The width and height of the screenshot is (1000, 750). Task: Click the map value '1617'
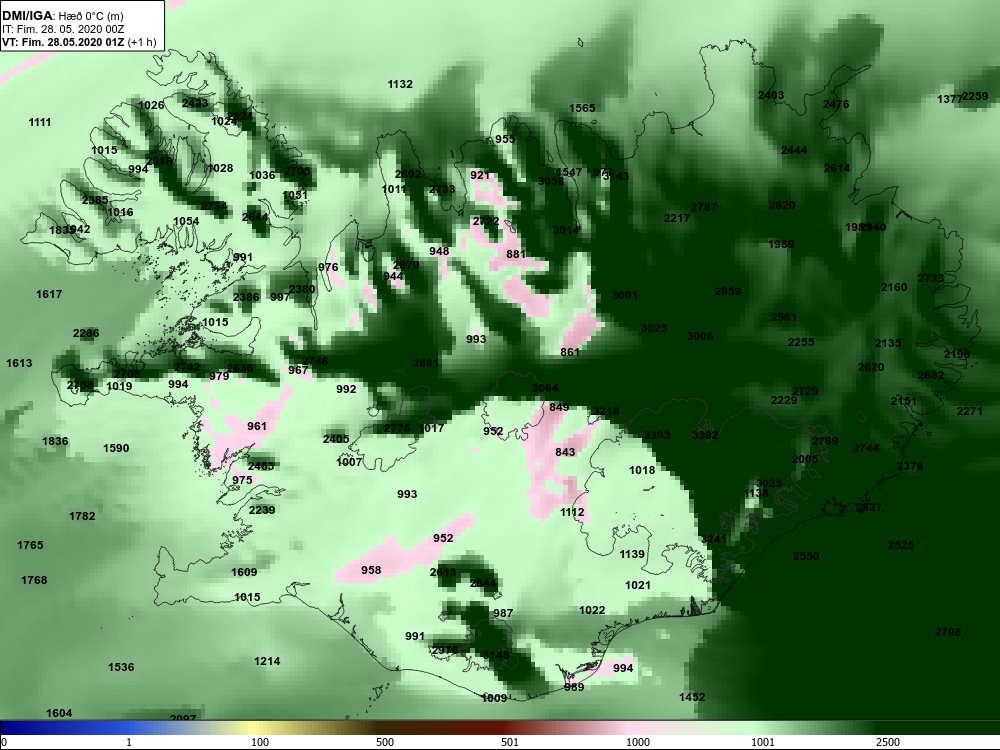pyautogui.click(x=49, y=295)
